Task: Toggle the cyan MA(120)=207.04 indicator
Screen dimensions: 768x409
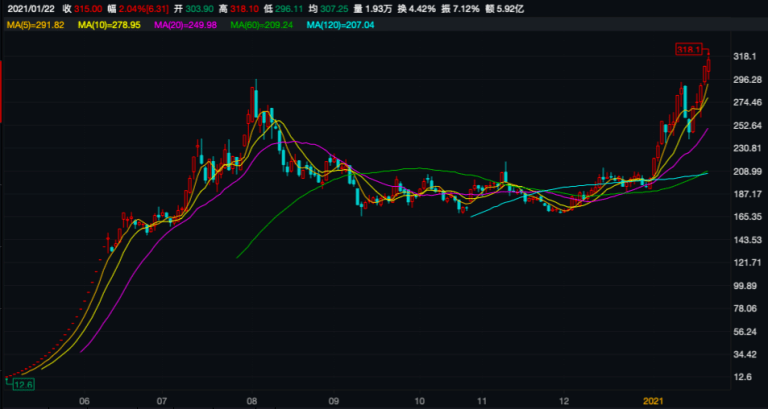Action: 340,23
